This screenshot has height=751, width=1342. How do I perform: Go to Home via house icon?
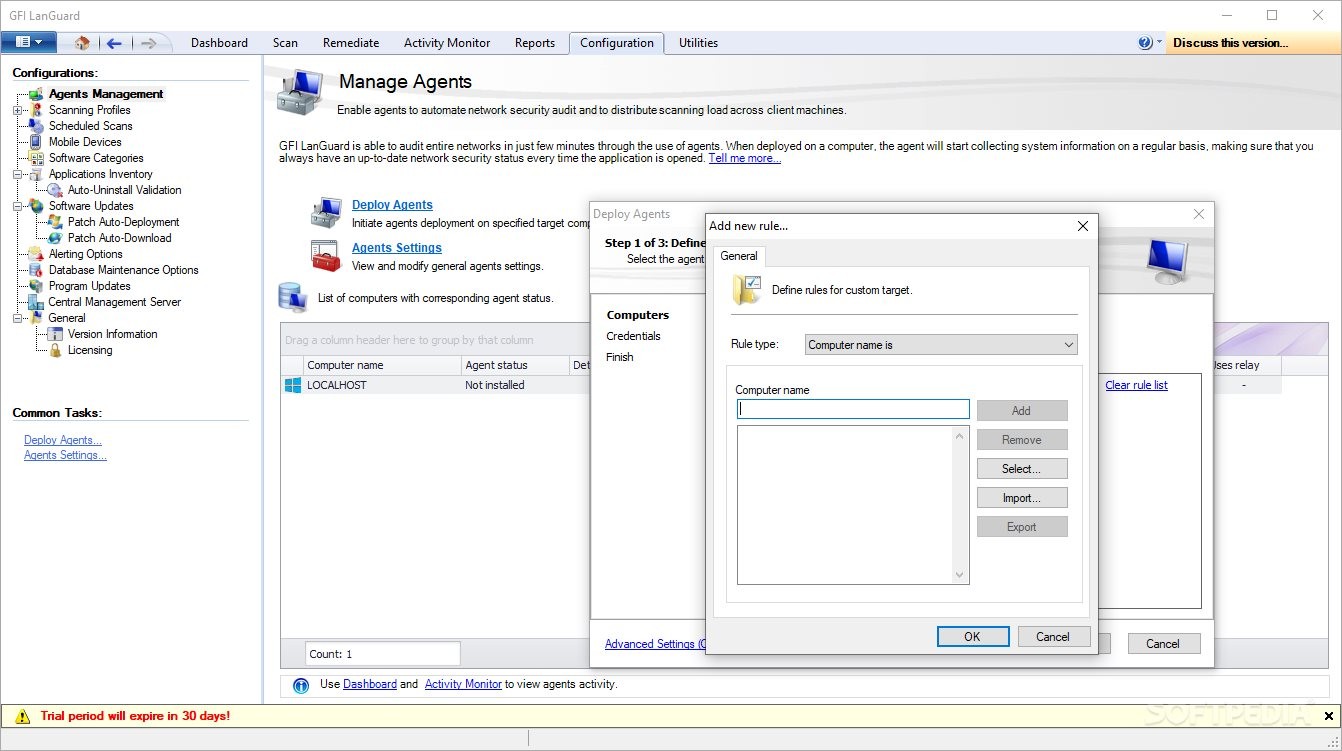82,42
